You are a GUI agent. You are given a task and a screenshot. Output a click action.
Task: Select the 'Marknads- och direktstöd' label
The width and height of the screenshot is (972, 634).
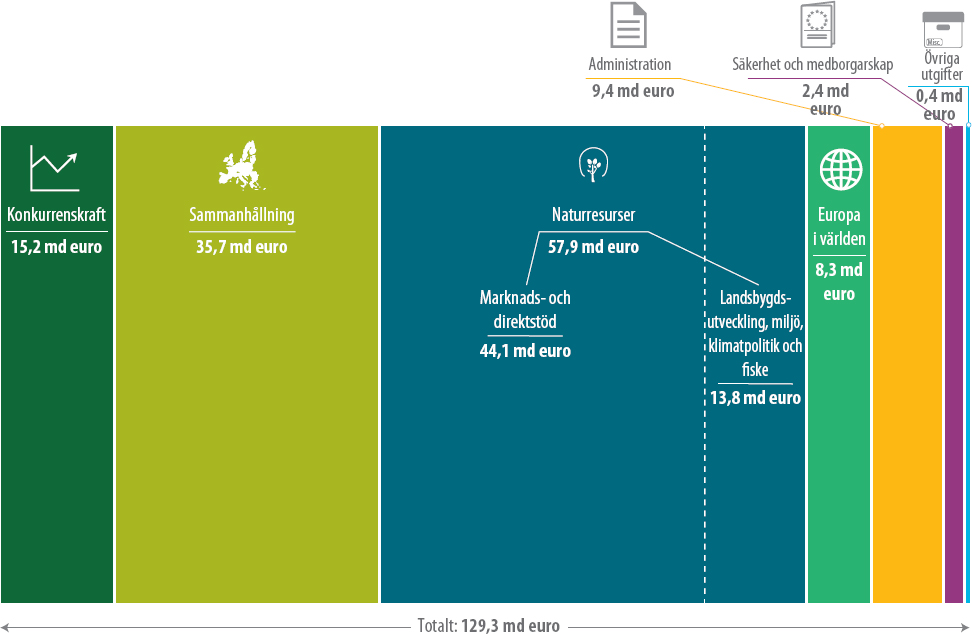525,309
